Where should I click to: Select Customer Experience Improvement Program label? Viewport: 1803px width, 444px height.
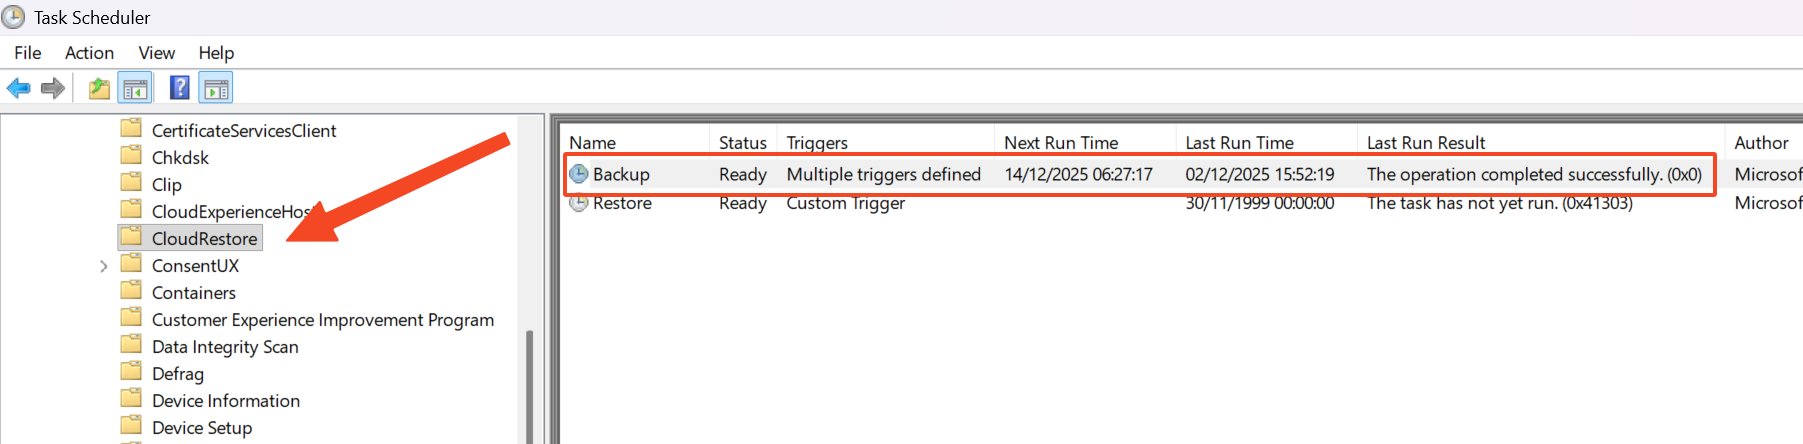323,320
